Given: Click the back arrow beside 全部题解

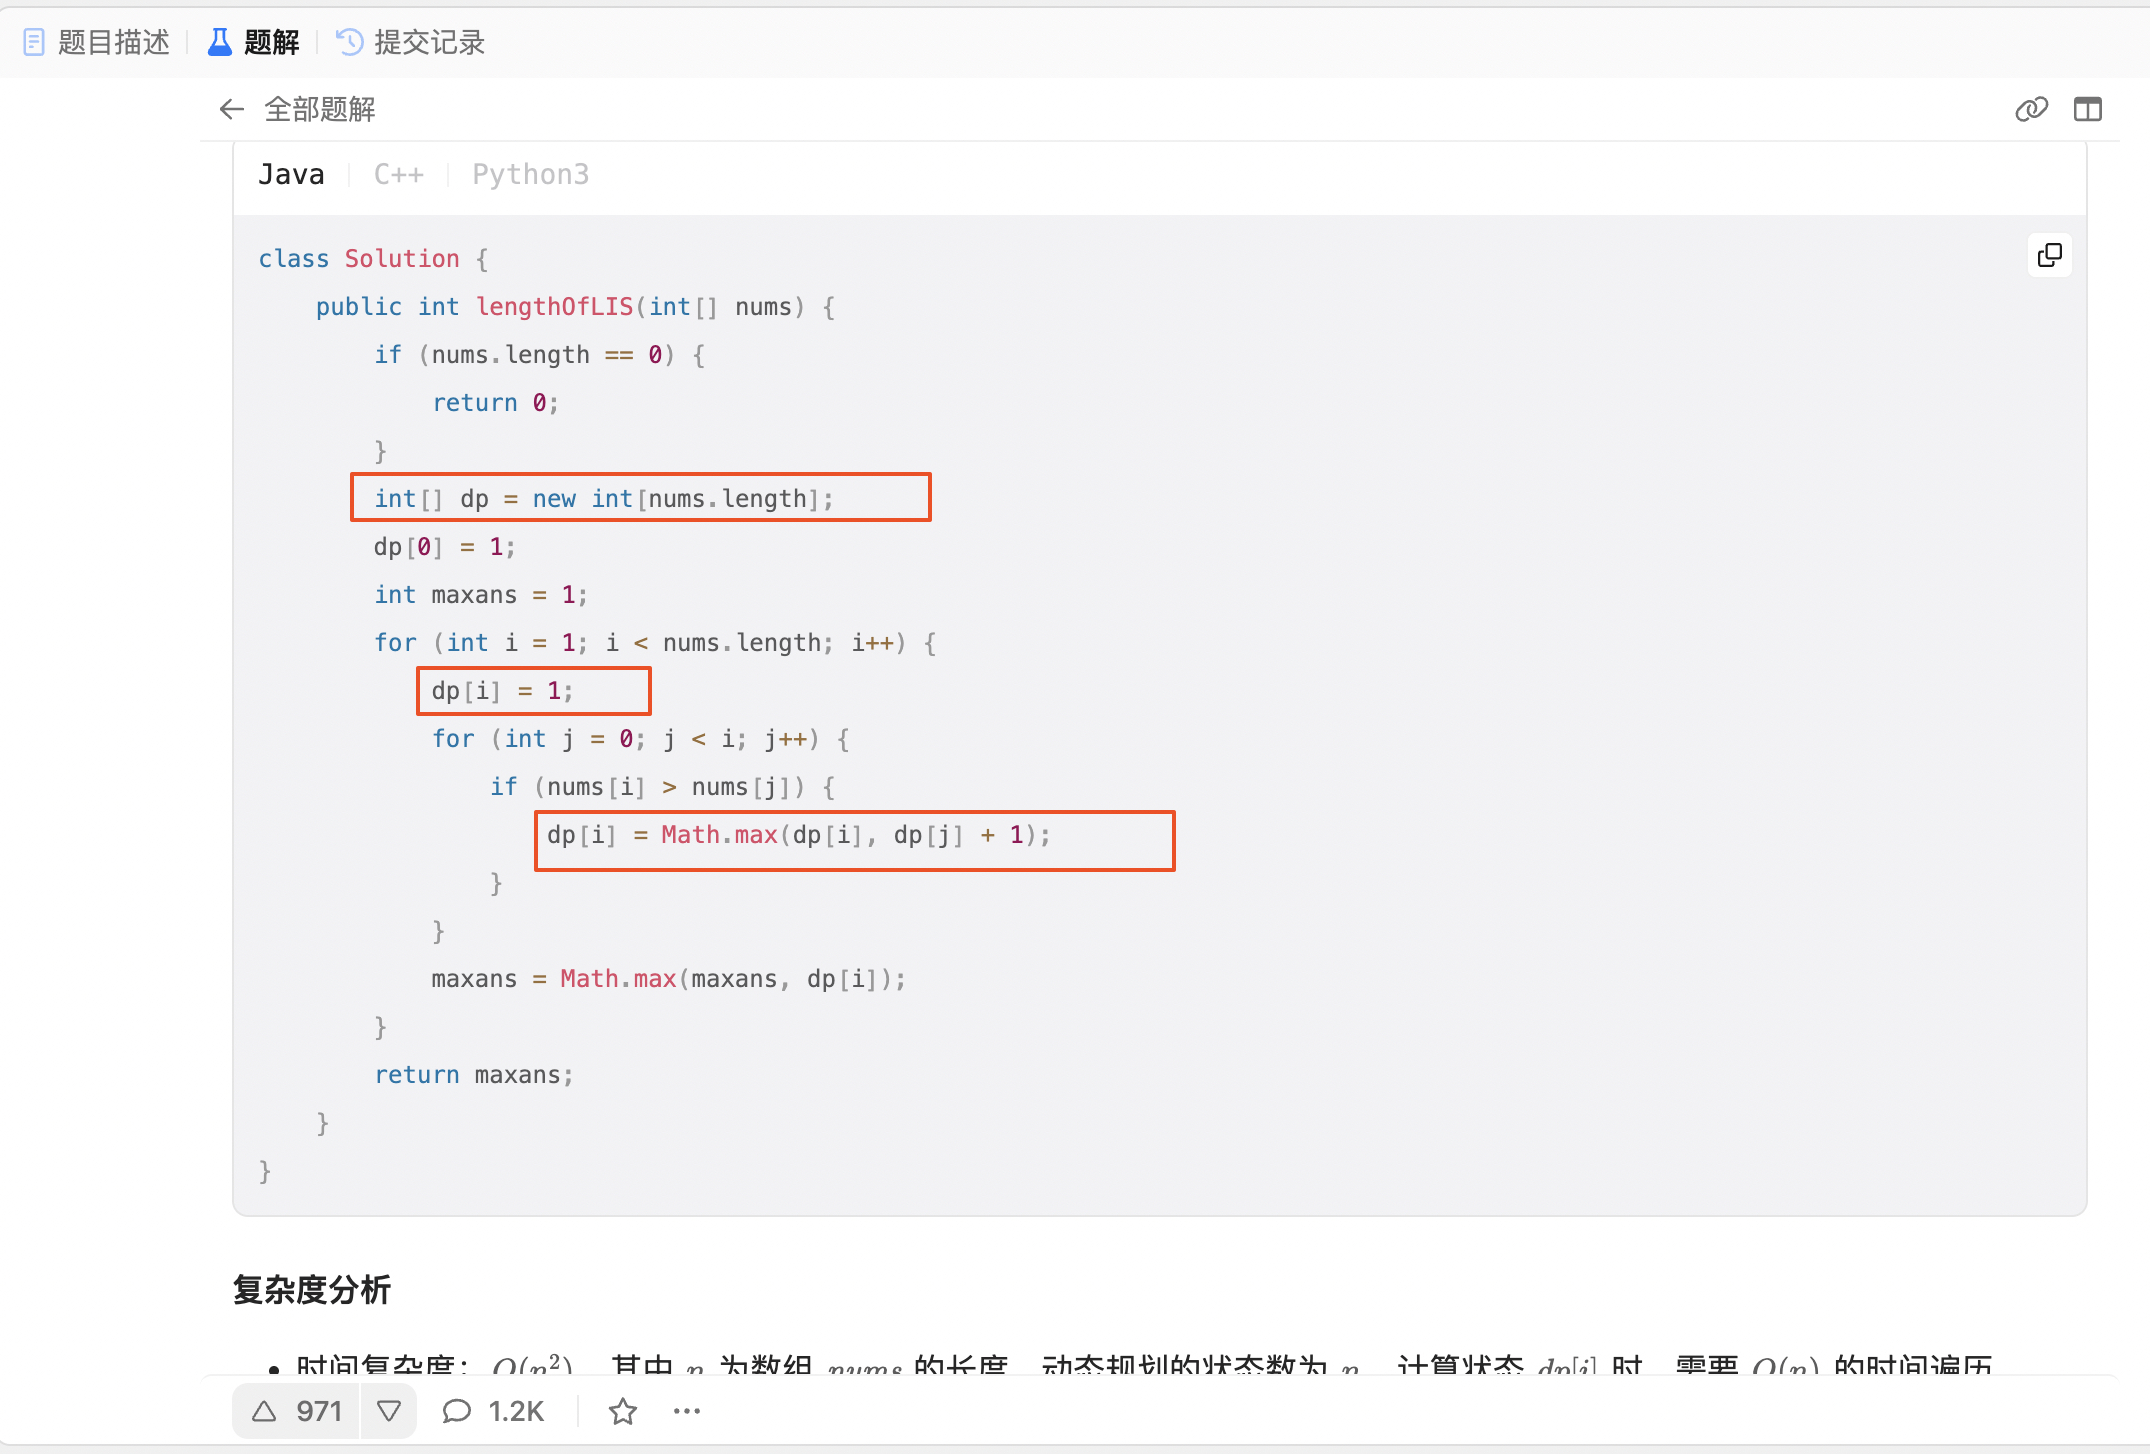Looking at the screenshot, I should pos(232,109).
